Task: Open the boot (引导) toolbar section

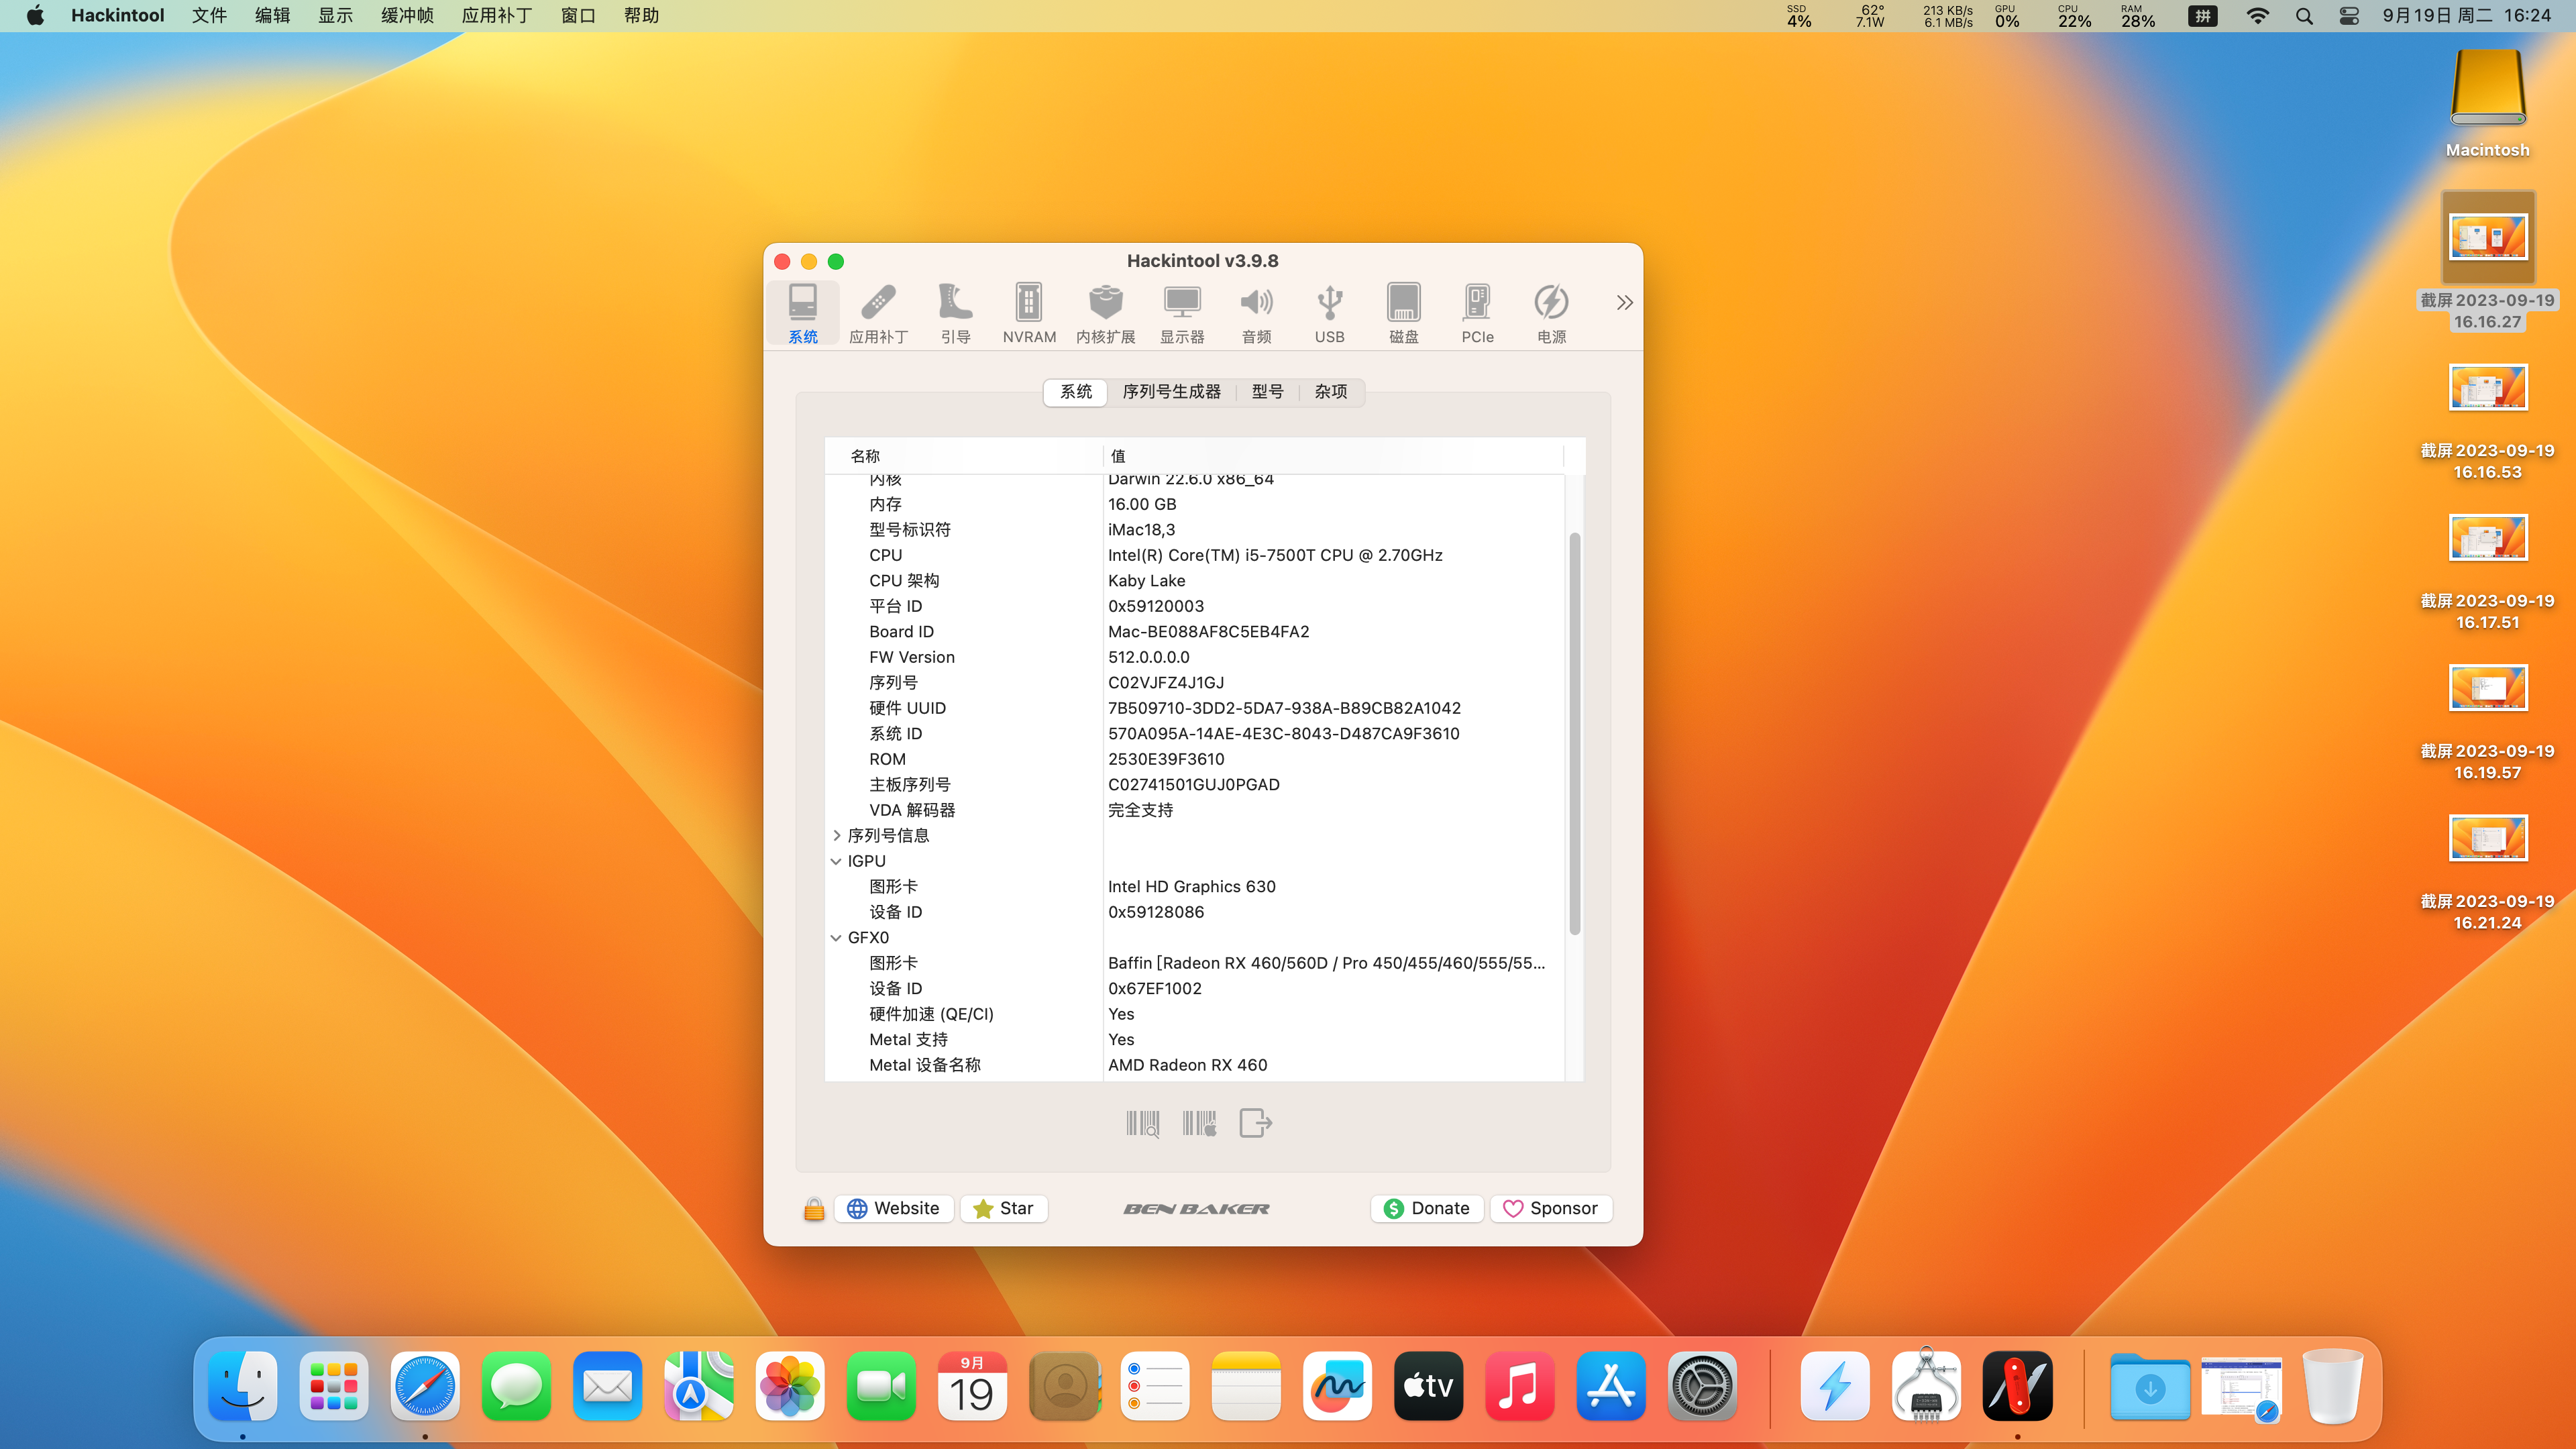Action: 955,312
